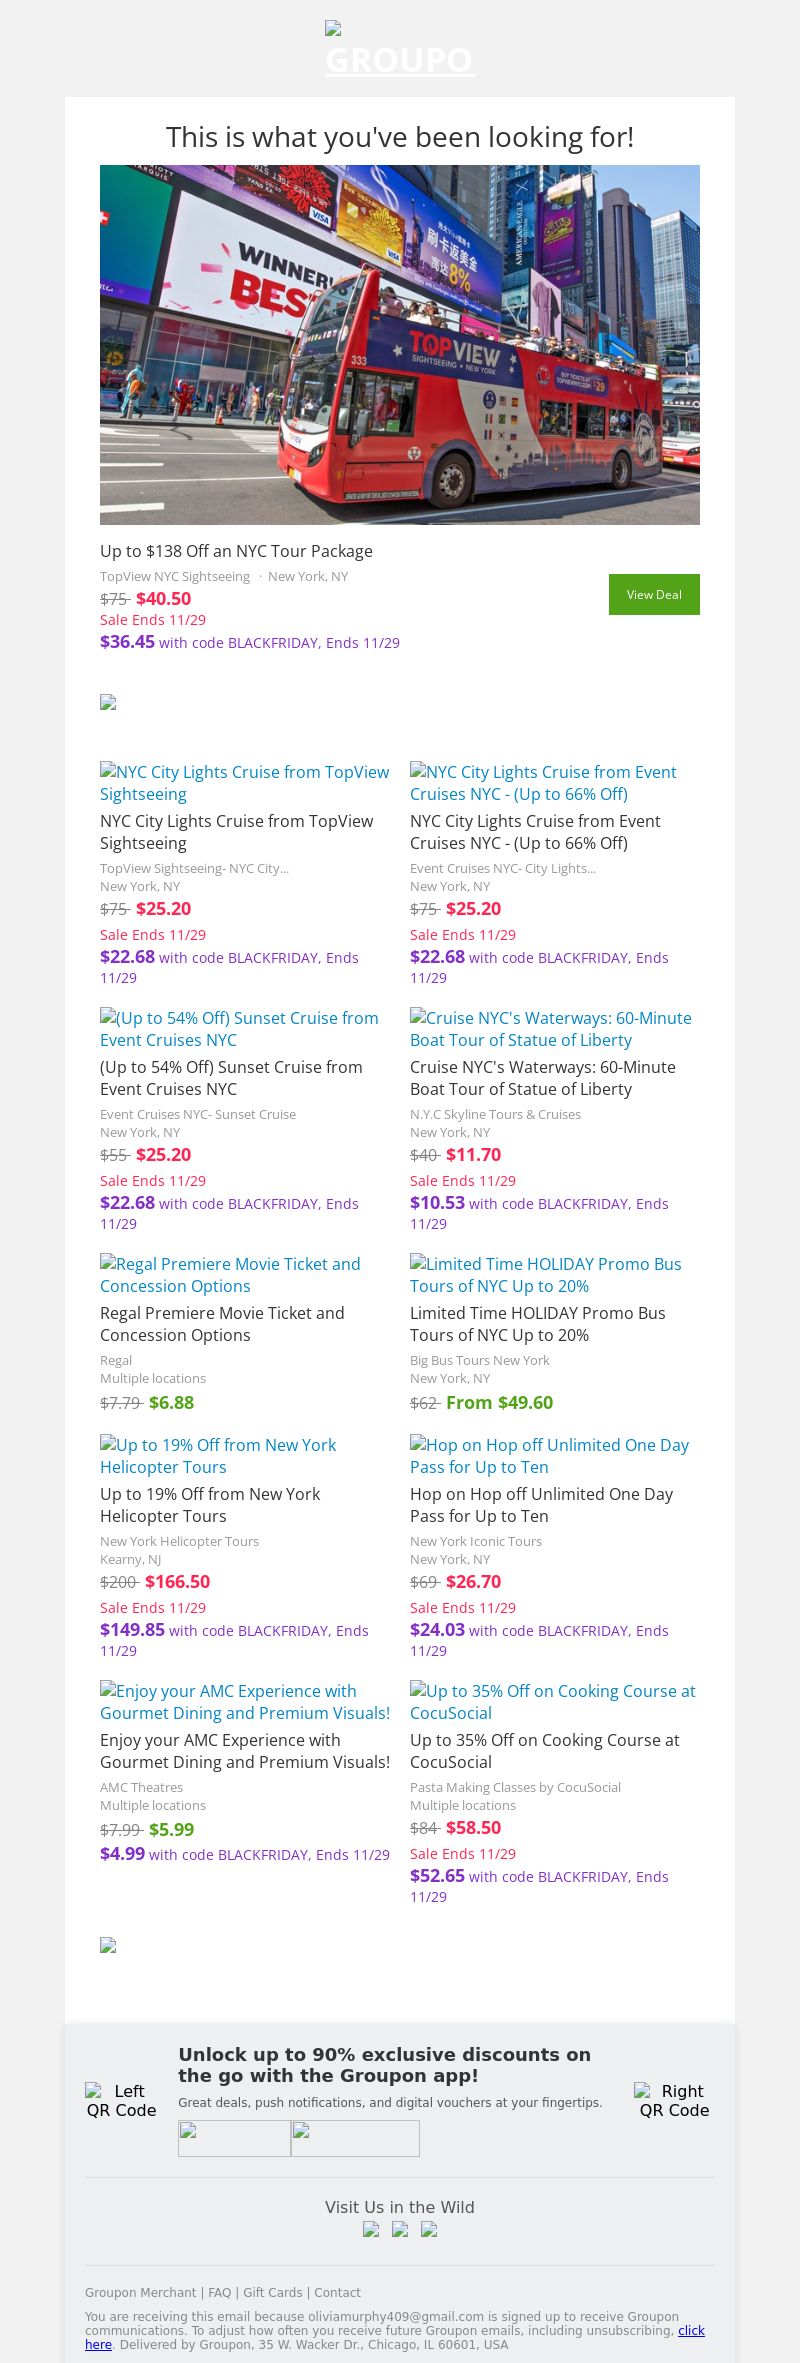Click the green View Deal button
This screenshot has height=2363, width=800.
(x=654, y=594)
